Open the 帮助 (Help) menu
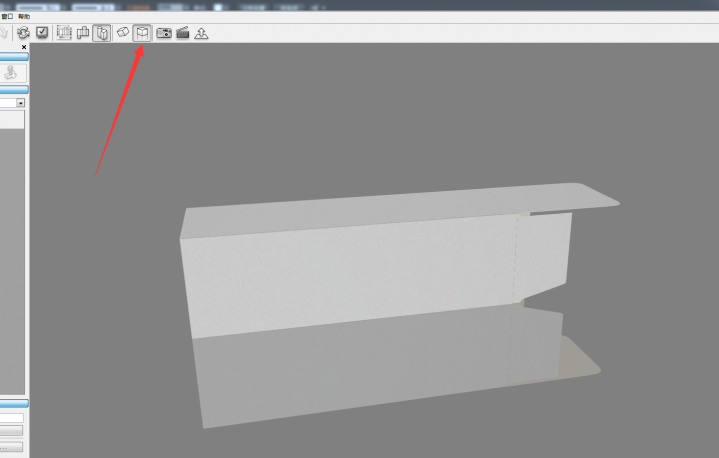 (x=24, y=17)
